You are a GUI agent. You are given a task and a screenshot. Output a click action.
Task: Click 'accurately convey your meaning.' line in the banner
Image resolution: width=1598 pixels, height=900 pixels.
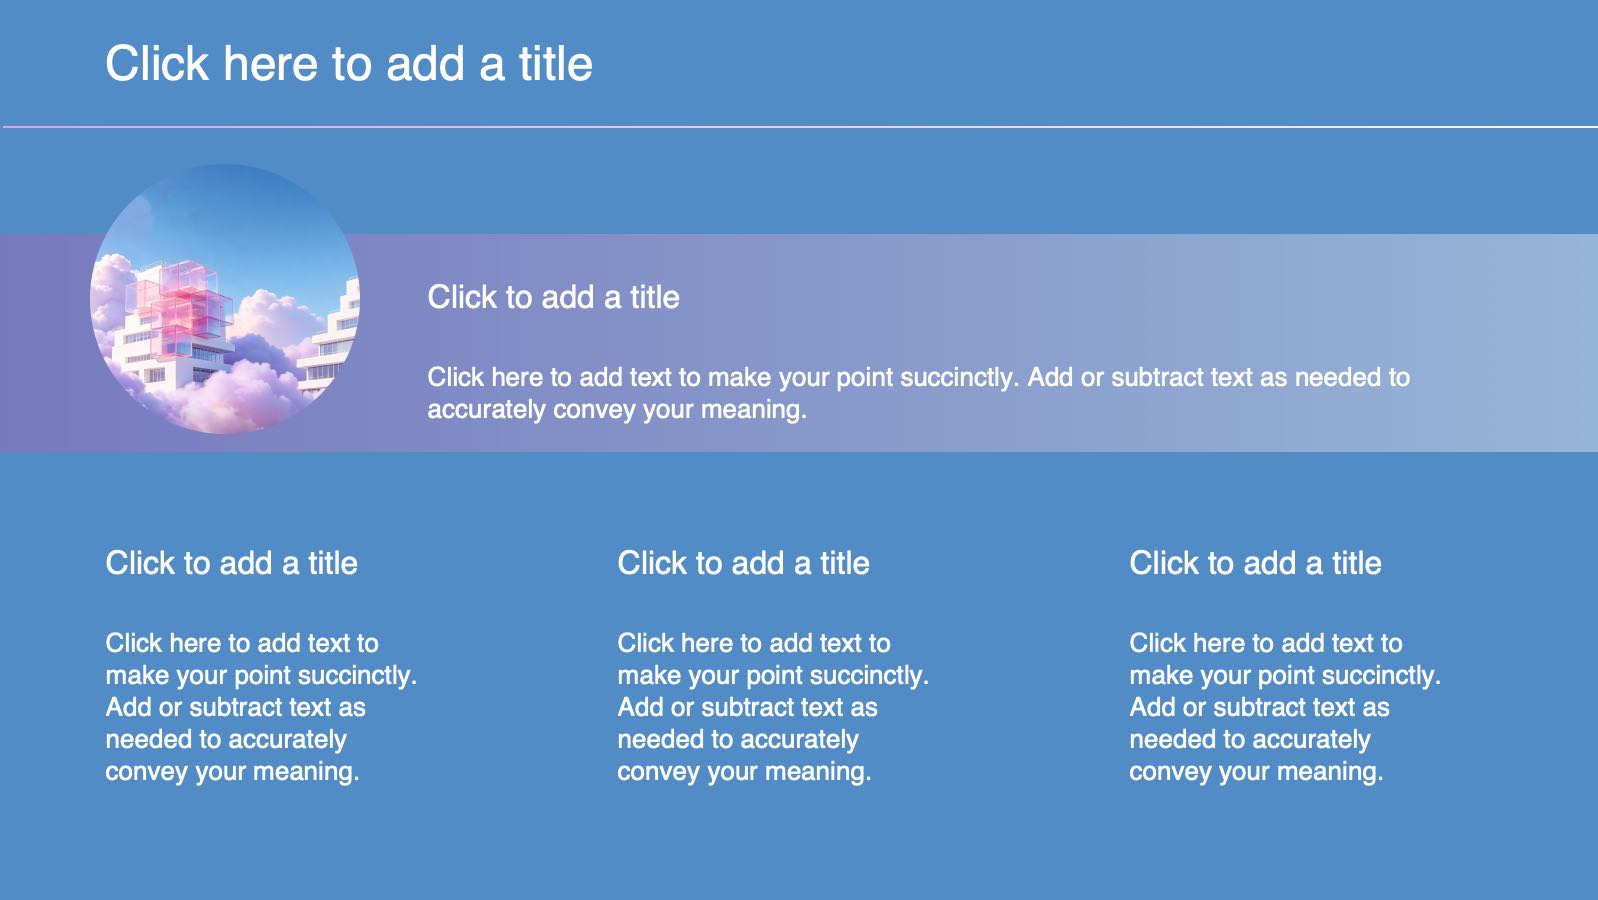point(616,410)
